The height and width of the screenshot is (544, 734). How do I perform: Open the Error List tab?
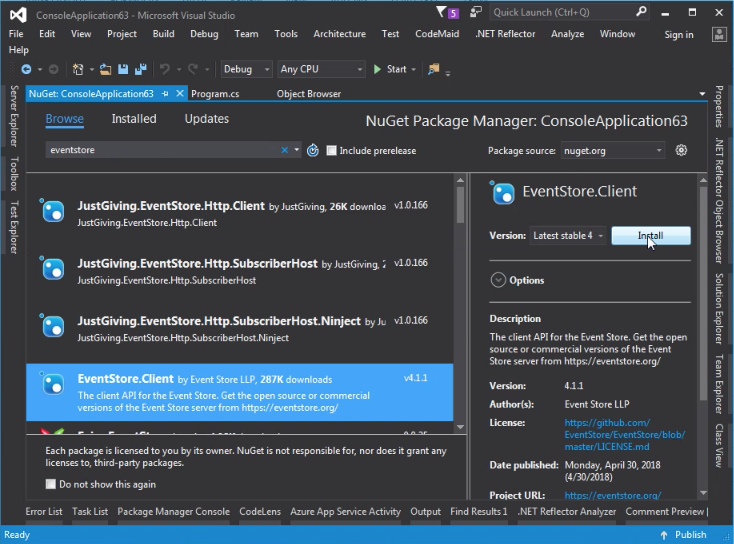coord(44,511)
